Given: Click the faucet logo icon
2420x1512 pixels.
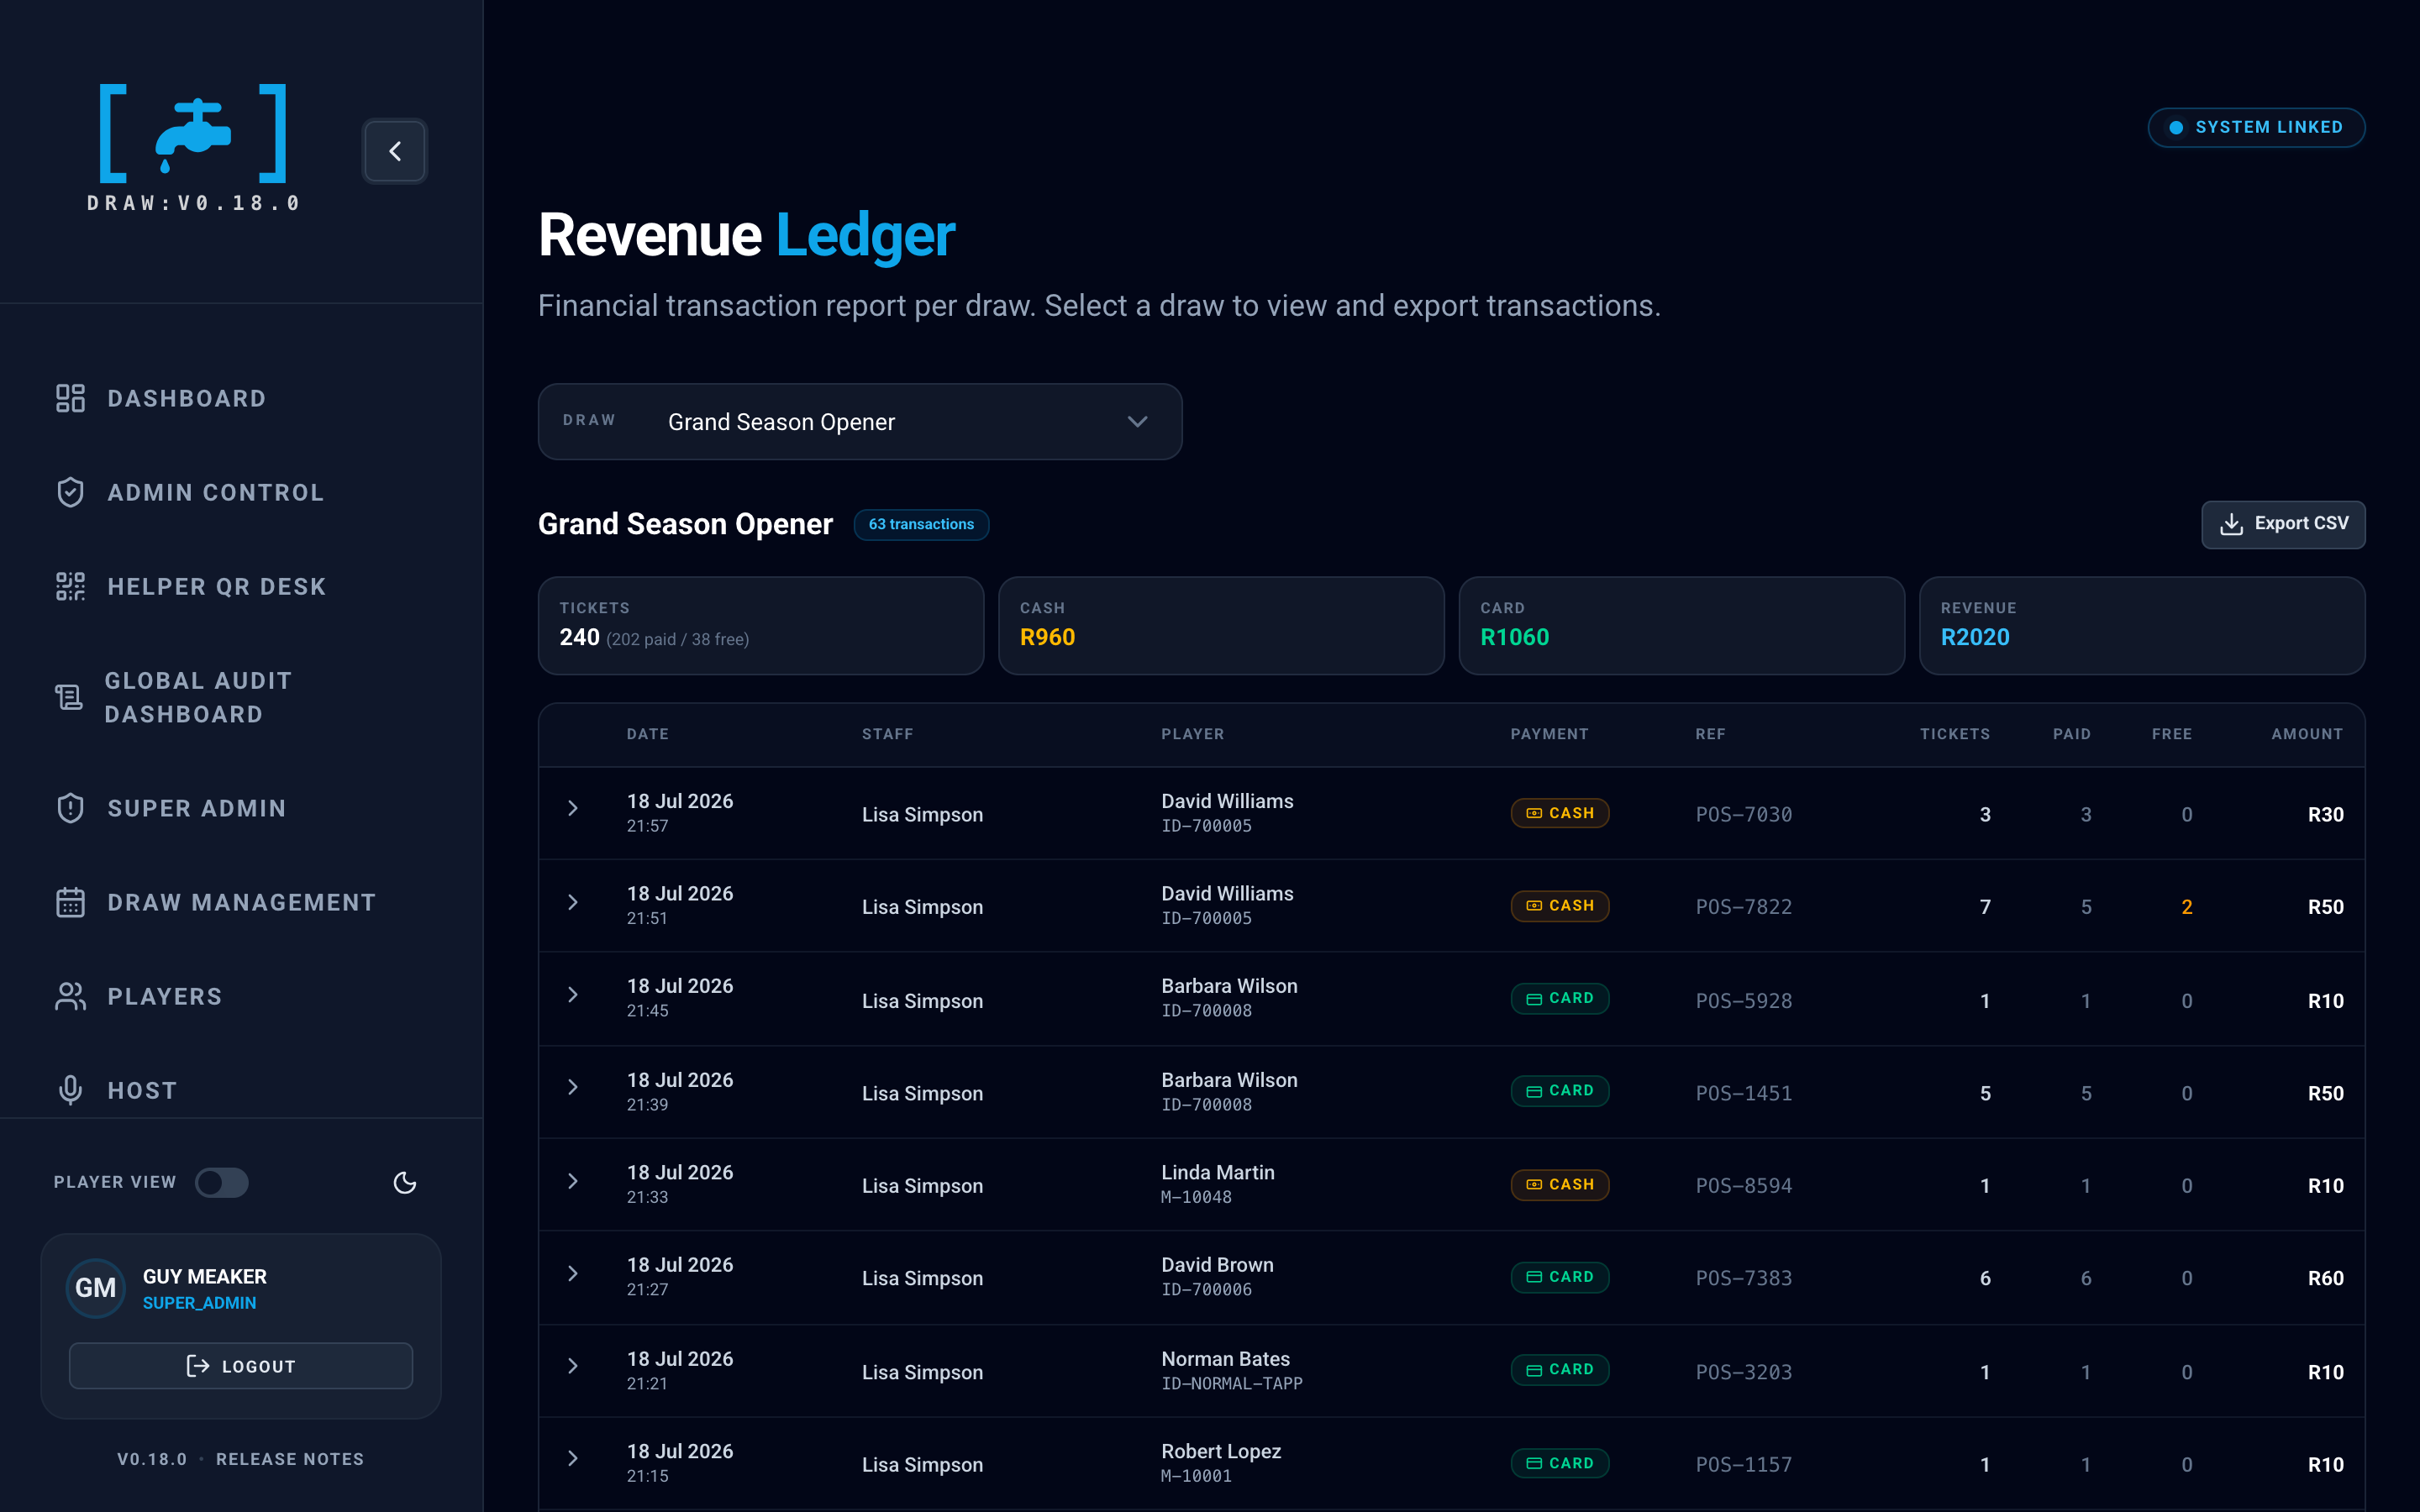Looking at the screenshot, I should [x=193, y=134].
